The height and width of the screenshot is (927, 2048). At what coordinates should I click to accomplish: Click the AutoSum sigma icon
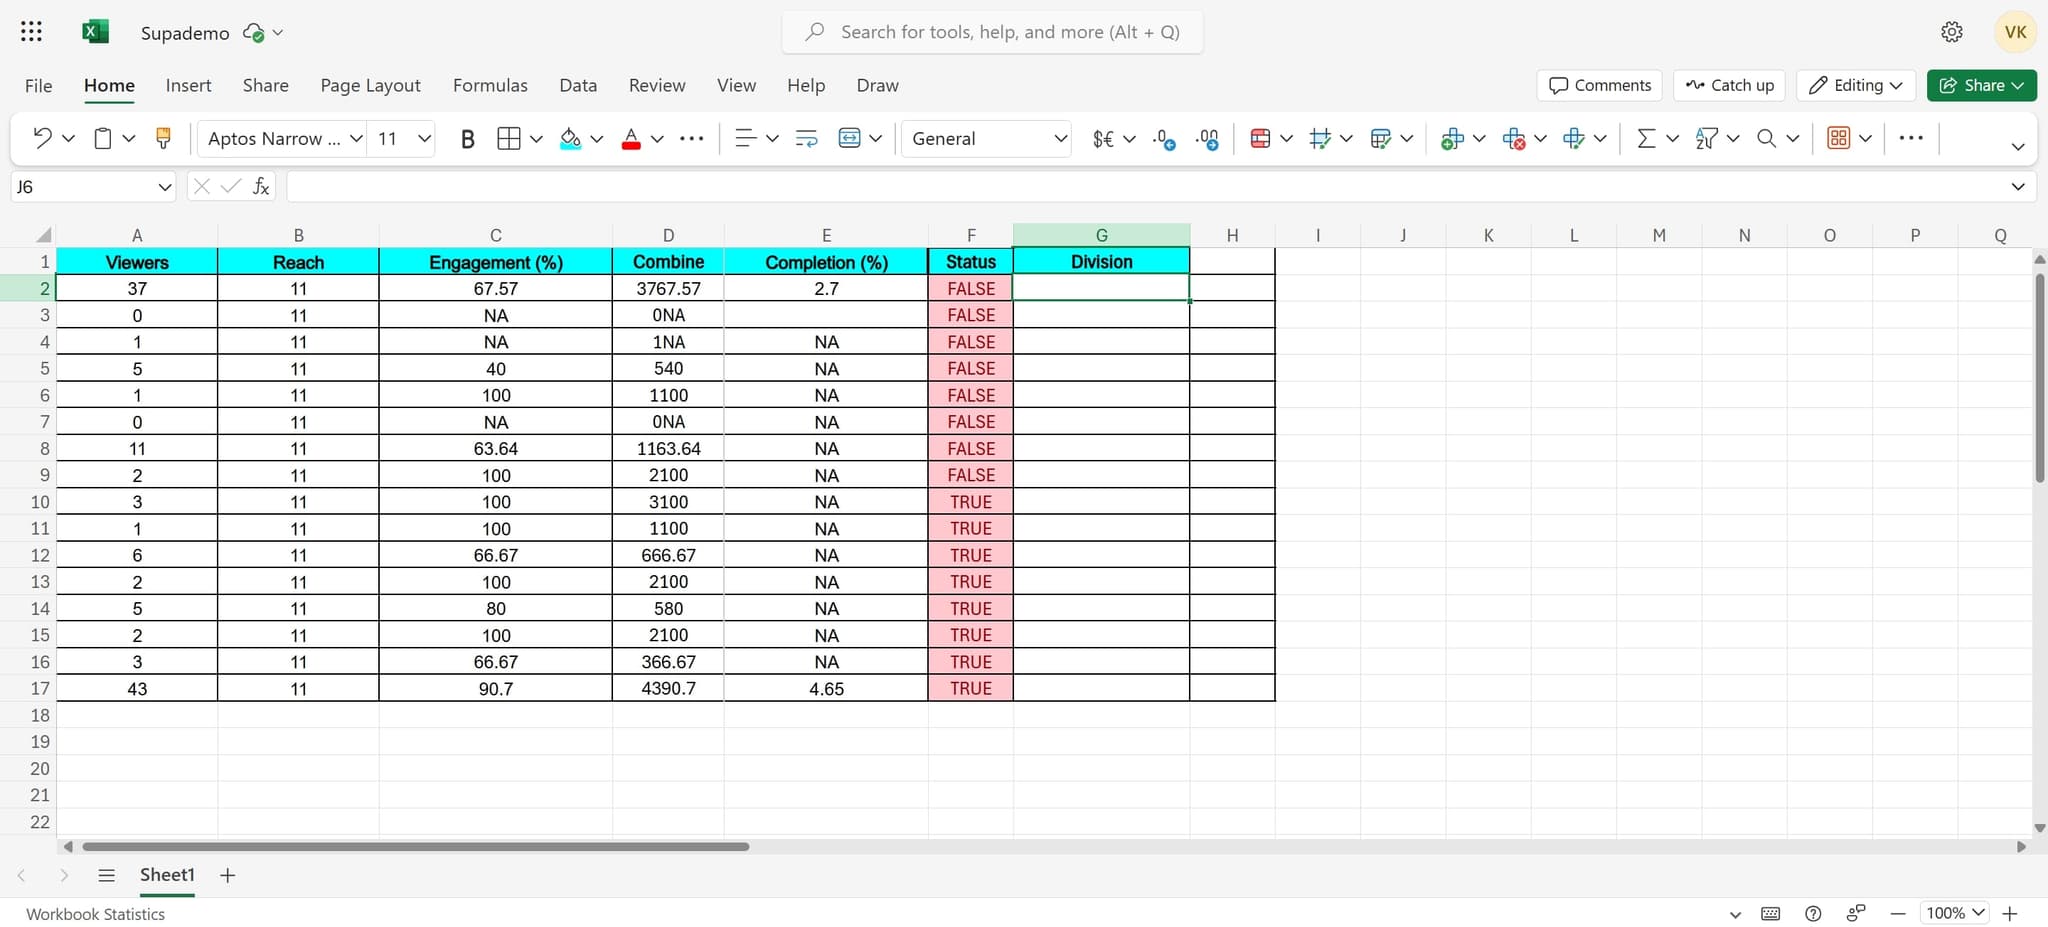point(1645,138)
